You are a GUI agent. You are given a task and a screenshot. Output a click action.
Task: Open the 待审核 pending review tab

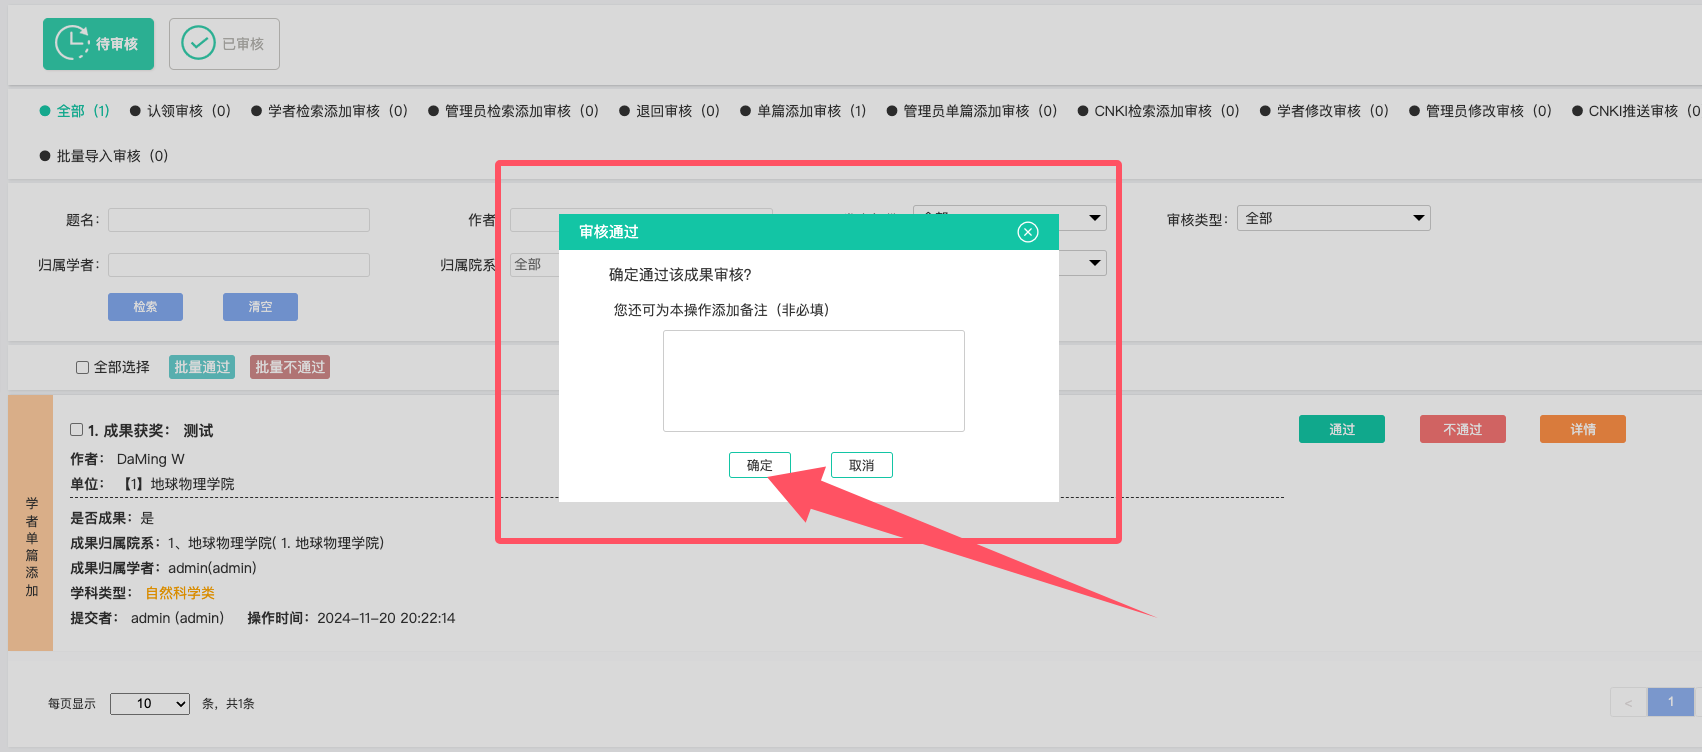coord(98,44)
